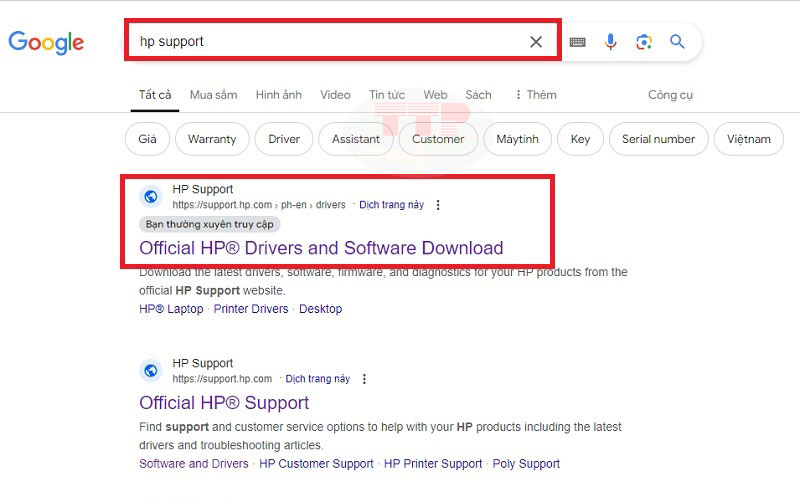Open three-dot menu of second HP result
This screenshot has height=501, width=800.
(364, 379)
